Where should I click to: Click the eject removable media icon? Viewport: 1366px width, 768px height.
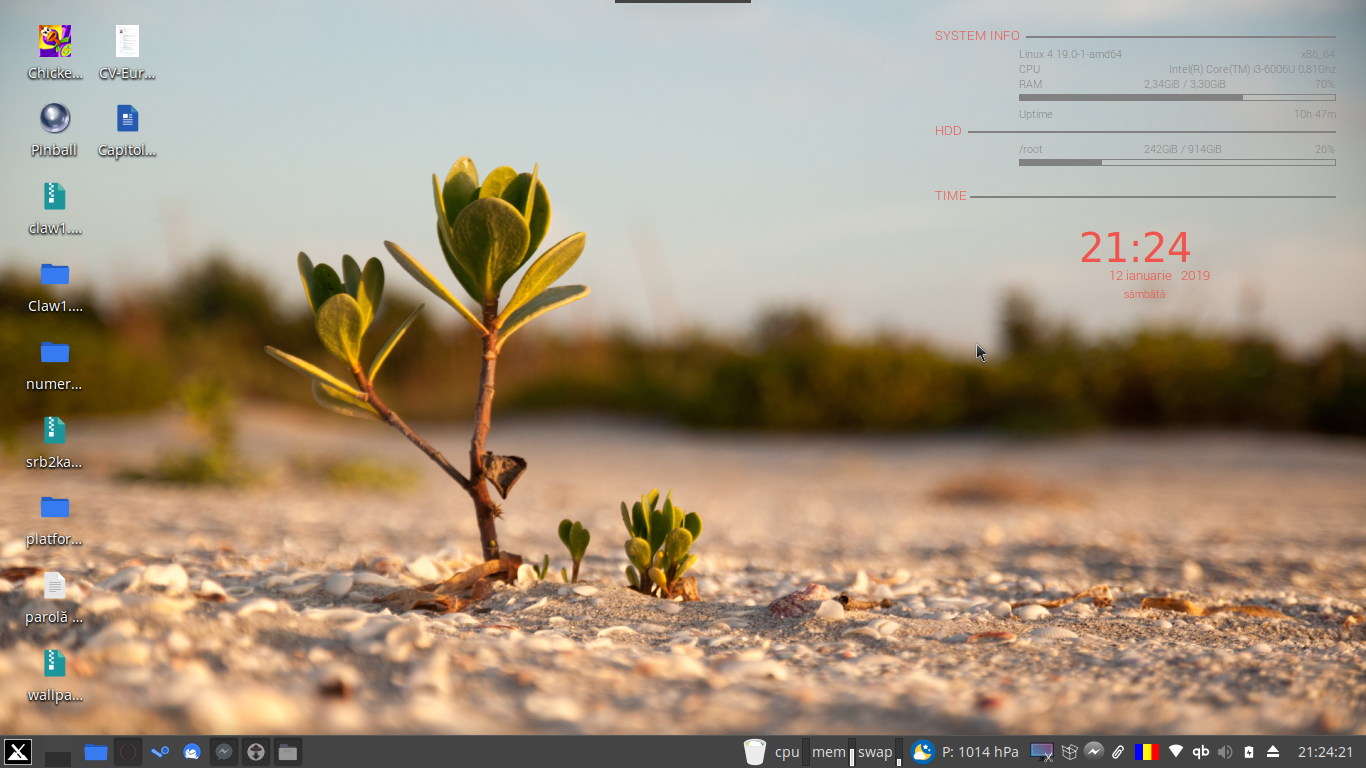click(x=1273, y=752)
